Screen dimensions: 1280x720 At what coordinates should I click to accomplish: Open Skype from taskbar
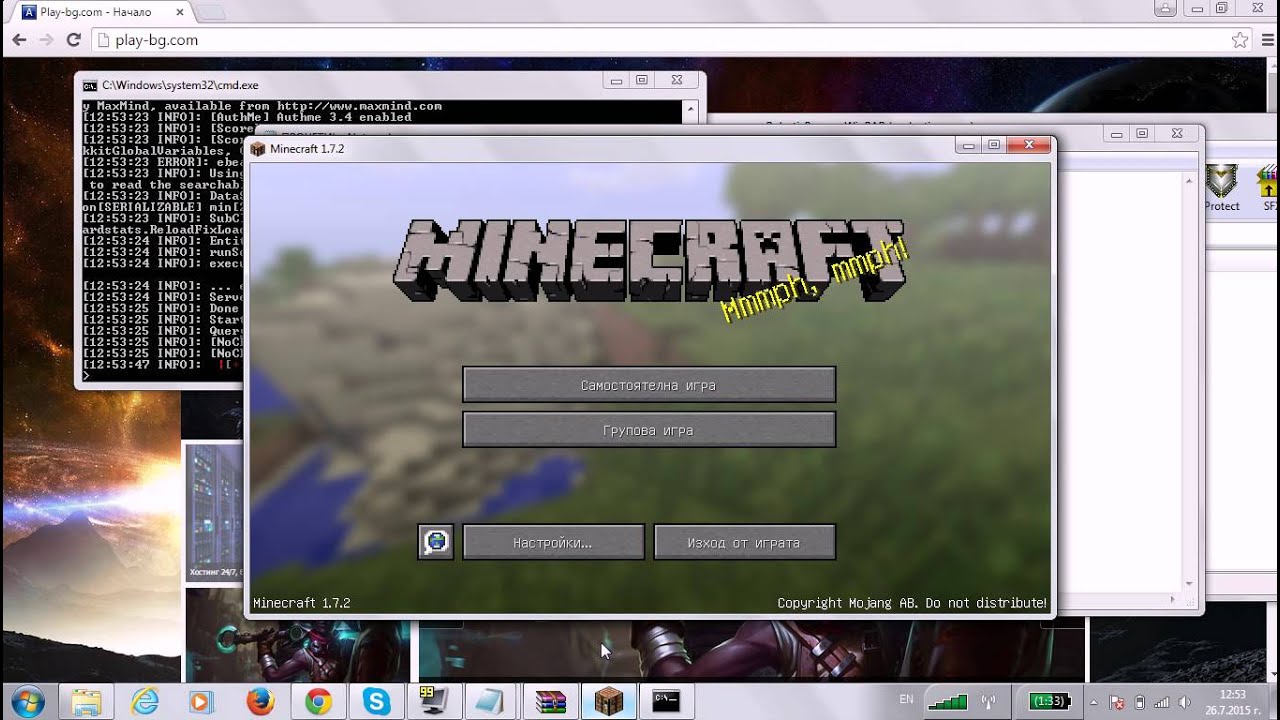pos(377,702)
